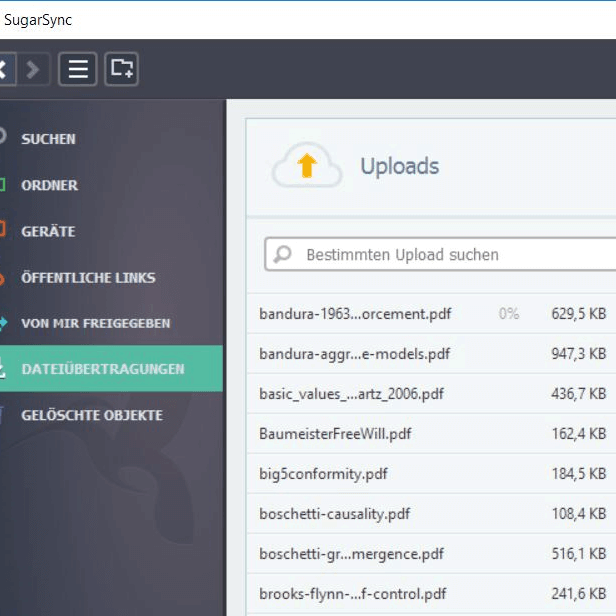Click the basic_values_...artz_2006.pdf row
The height and width of the screenshot is (616, 616).
(351, 394)
